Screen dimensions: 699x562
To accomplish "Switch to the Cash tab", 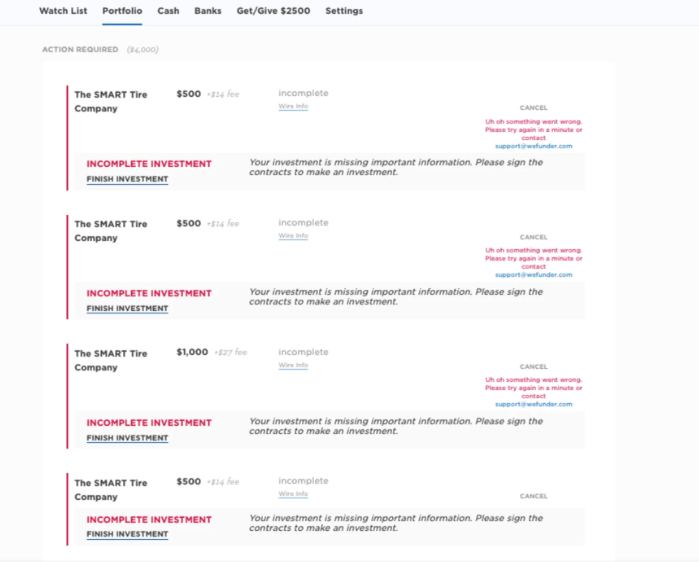I will 168,11.
